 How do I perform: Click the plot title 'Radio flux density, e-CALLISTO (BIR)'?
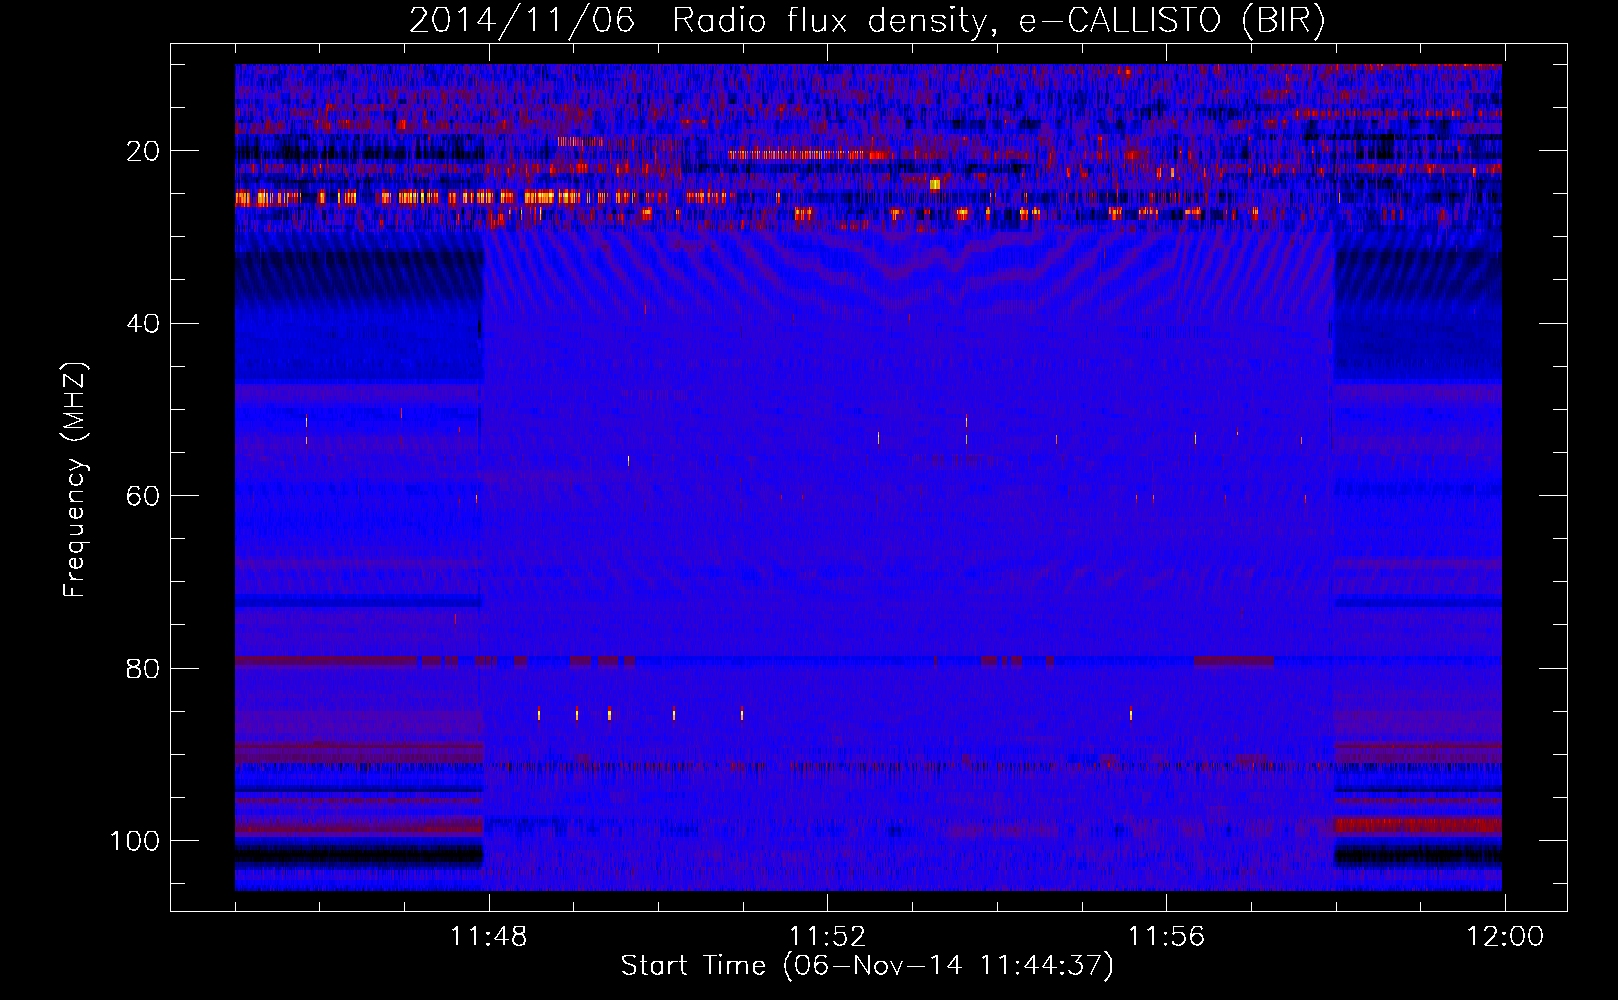tap(999, 21)
